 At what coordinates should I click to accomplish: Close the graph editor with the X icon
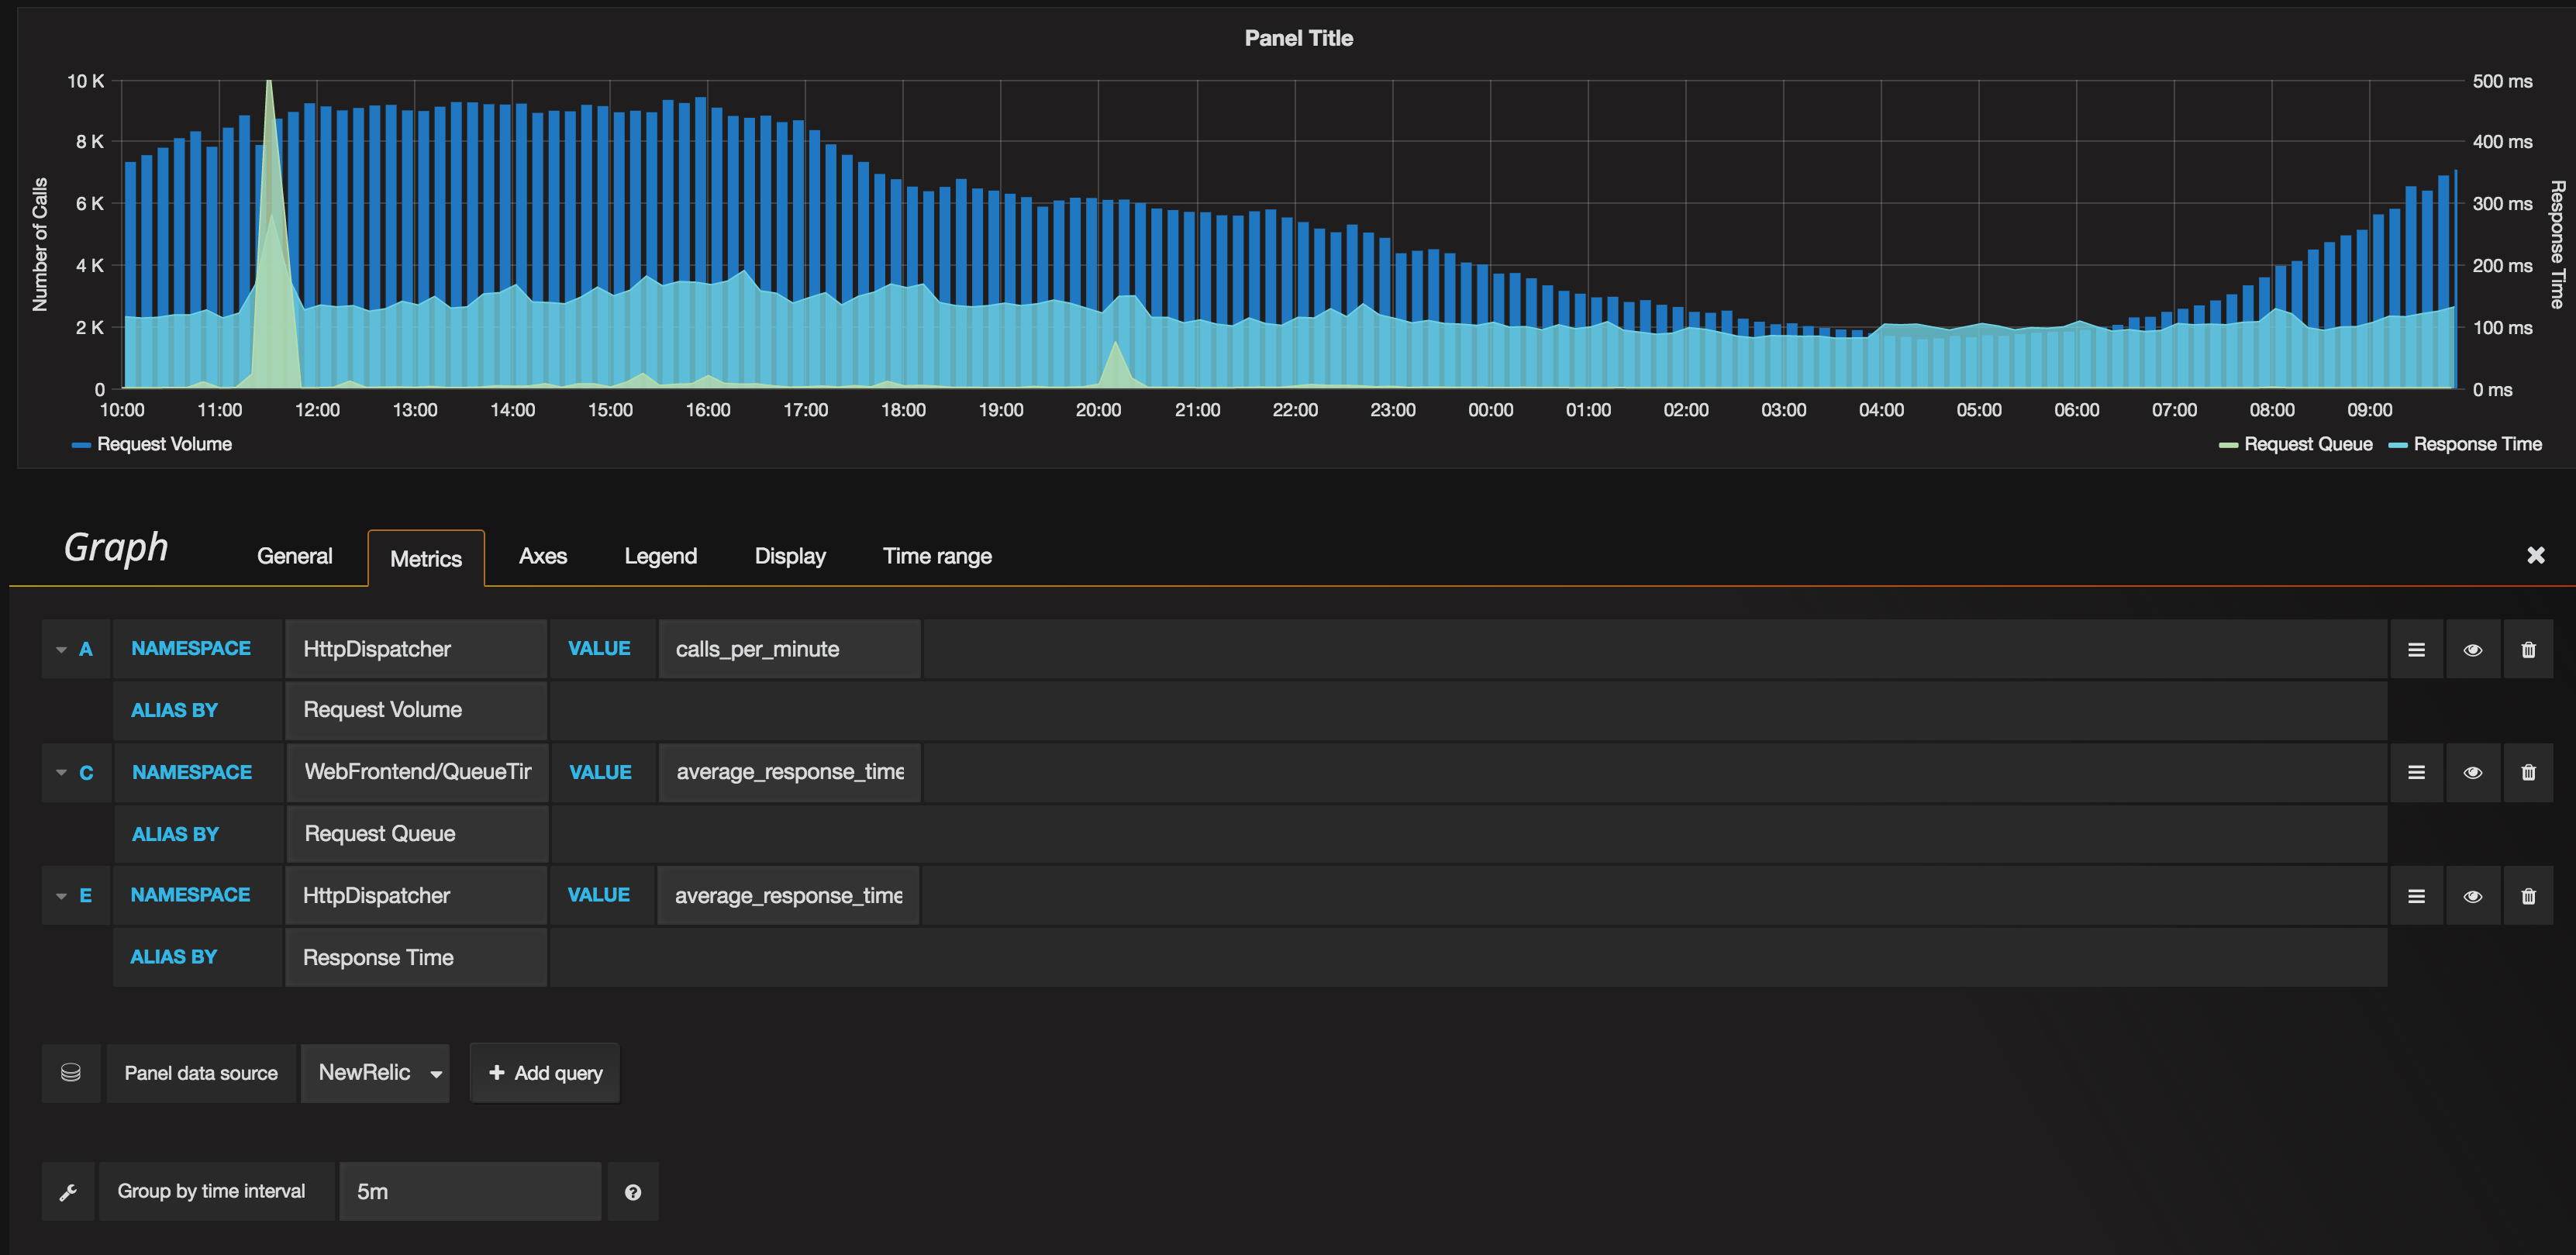(2535, 555)
